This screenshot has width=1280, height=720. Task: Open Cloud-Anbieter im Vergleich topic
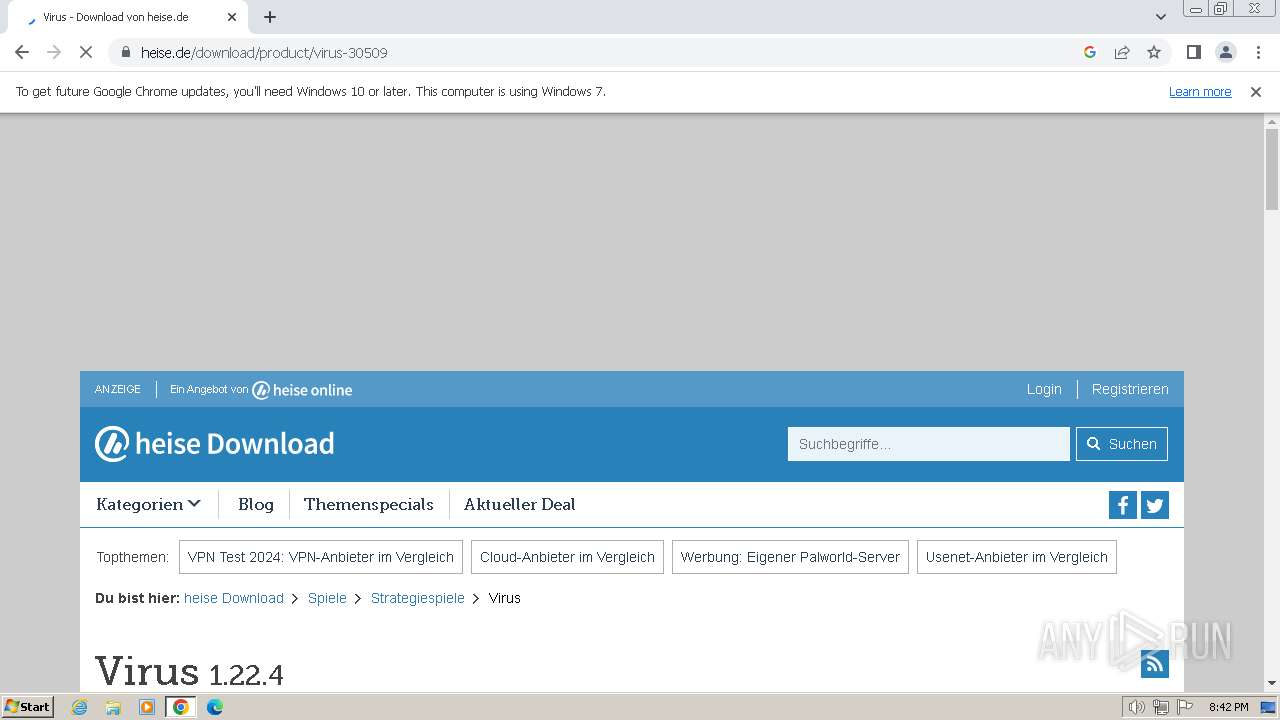point(567,557)
